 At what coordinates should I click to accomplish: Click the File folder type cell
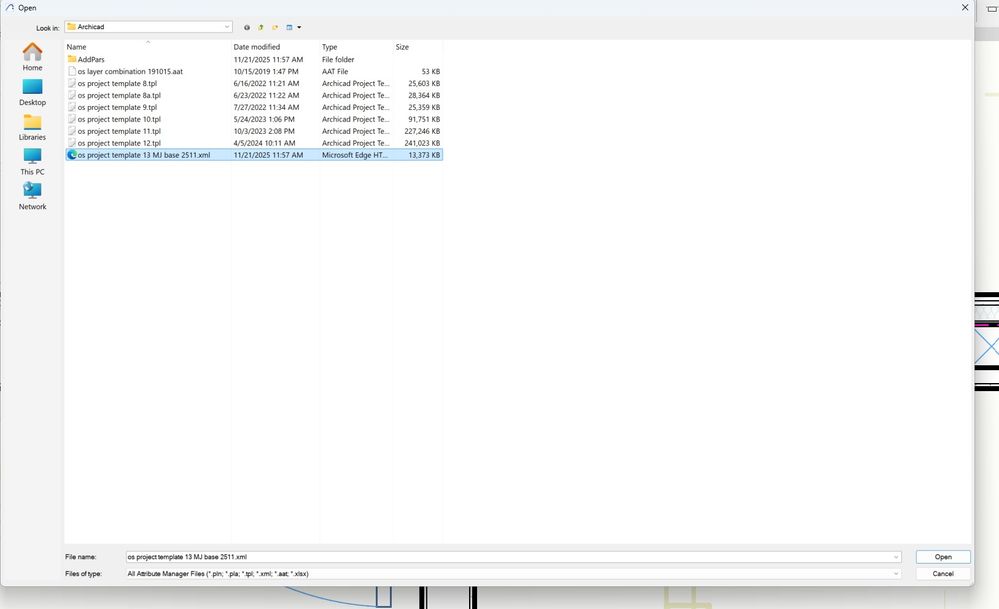point(338,59)
